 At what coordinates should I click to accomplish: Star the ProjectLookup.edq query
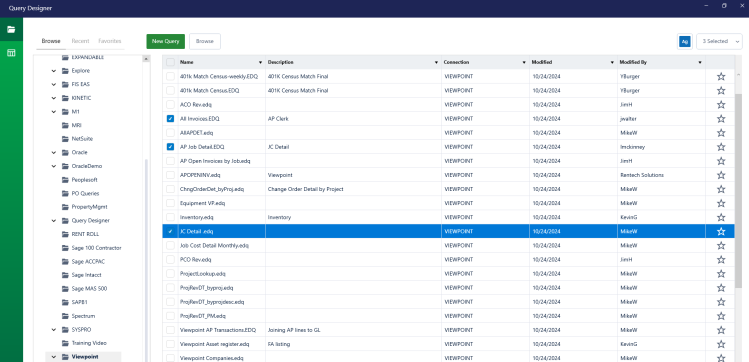coord(721,274)
